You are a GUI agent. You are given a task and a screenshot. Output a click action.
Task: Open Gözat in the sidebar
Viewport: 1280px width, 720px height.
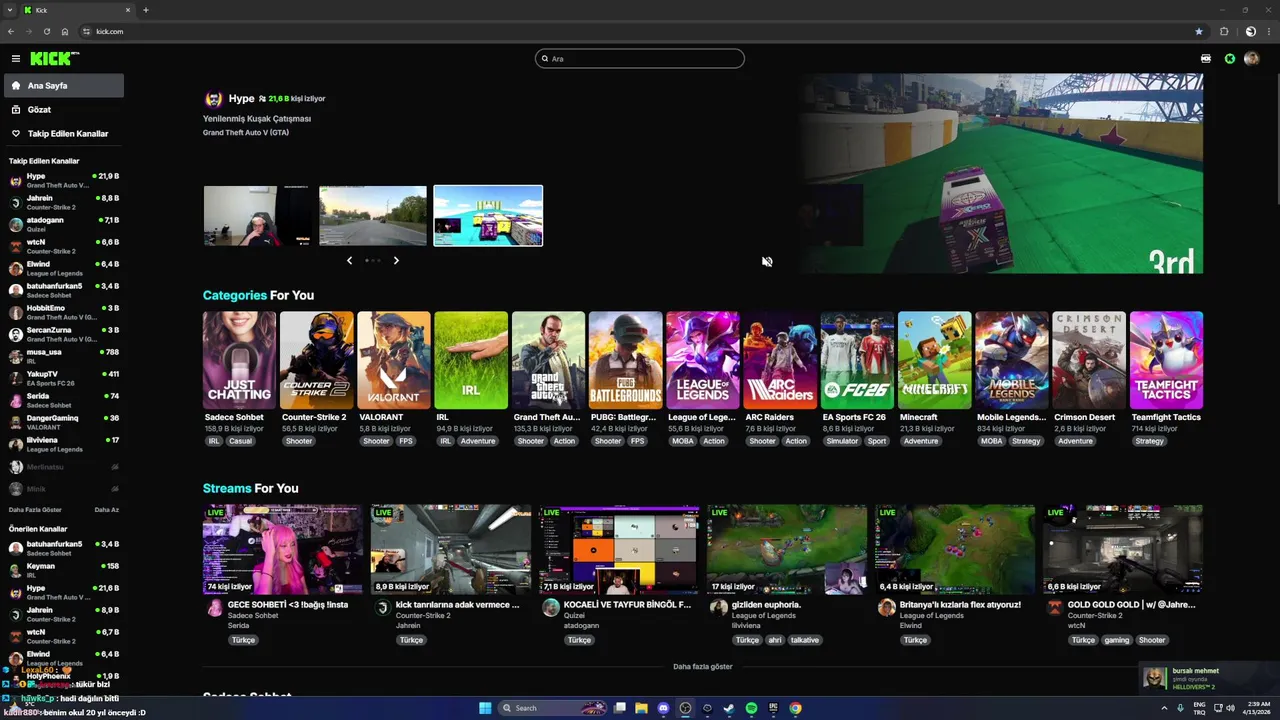[x=64, y=110]
